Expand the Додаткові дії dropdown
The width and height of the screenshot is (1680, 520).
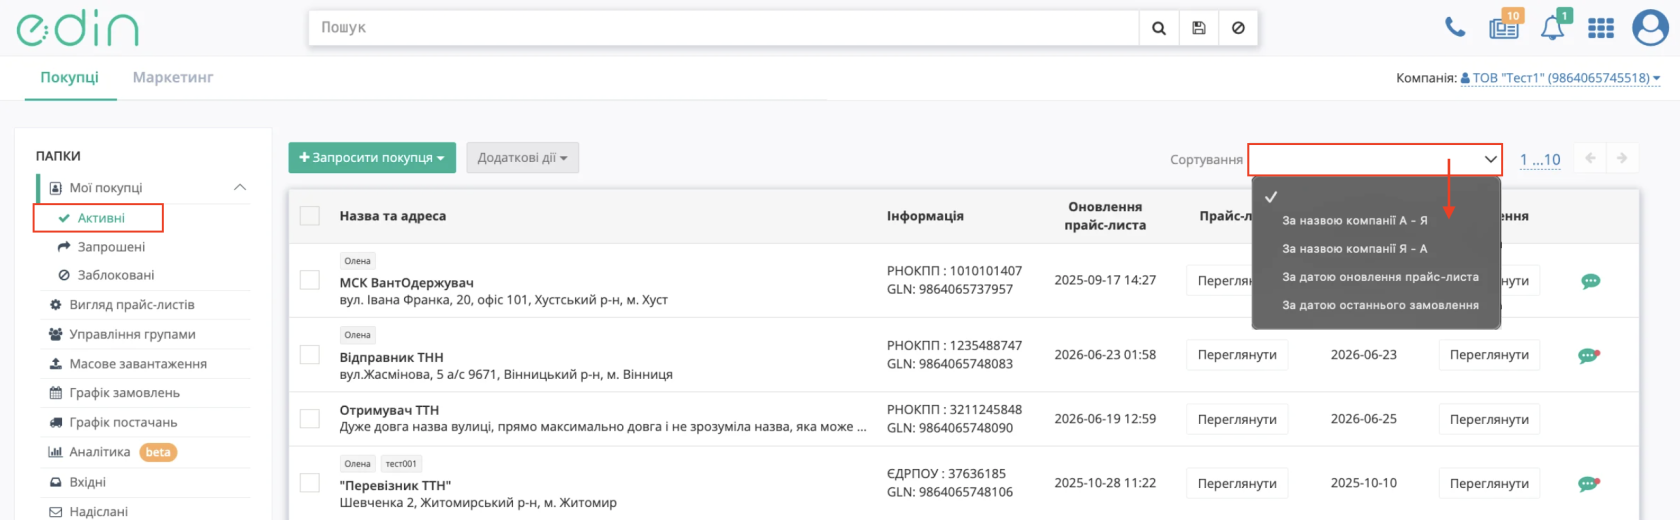point(522,158)
